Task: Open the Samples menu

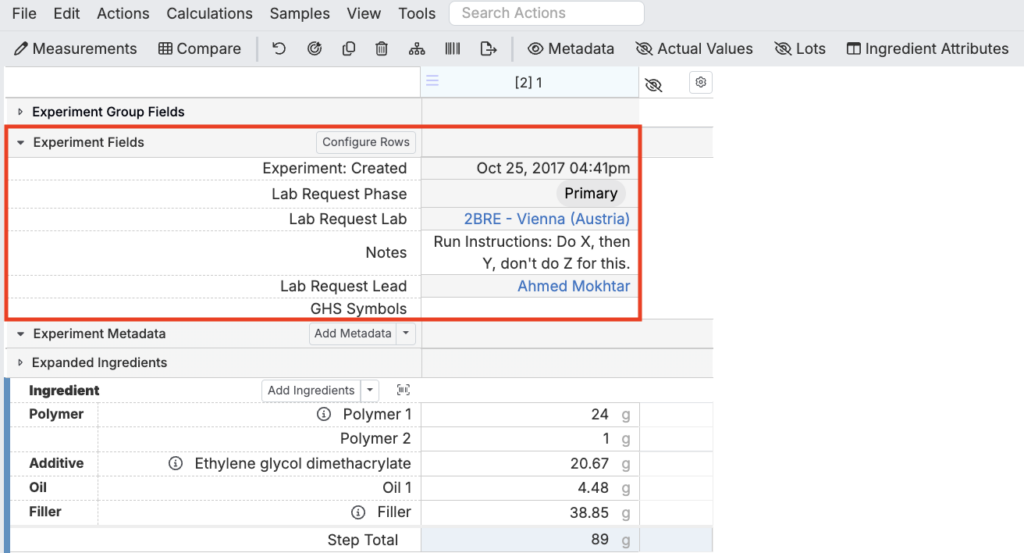Action: [x=300, y=14]
